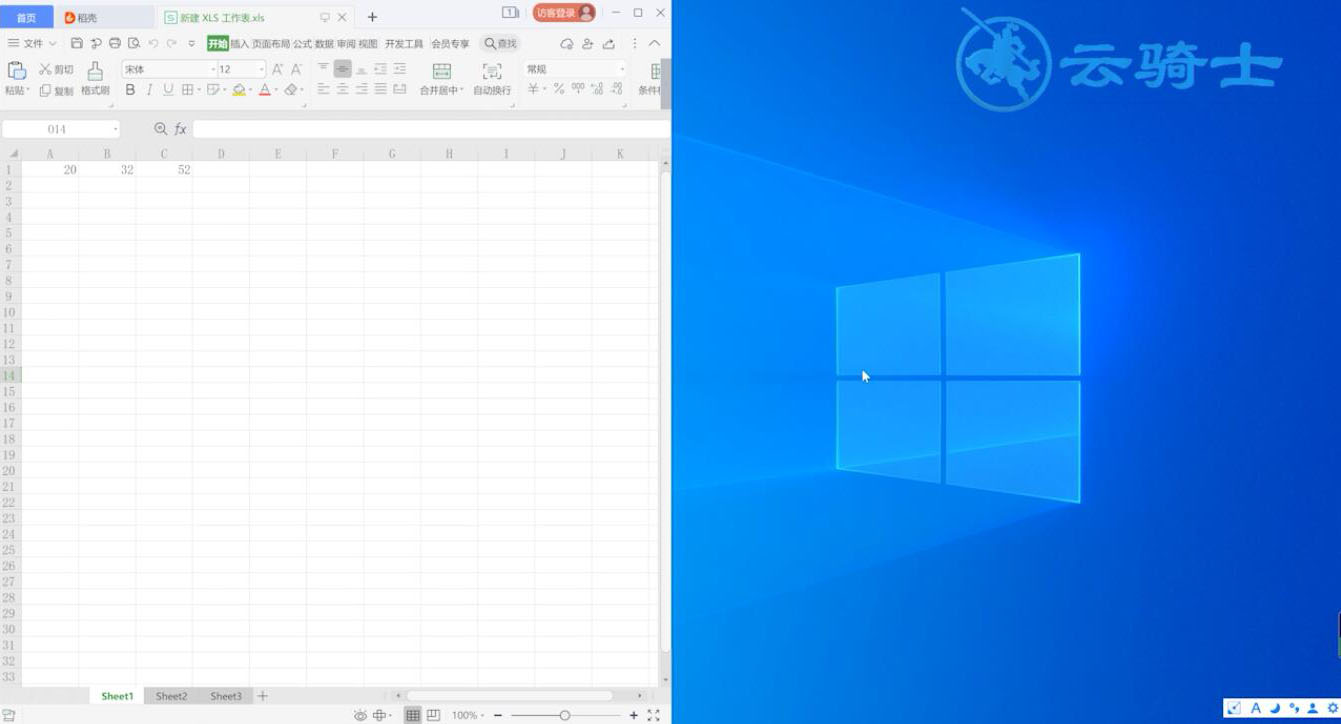
Task: Decrease the font size with the smaller A icon
Action: [296, 69]
